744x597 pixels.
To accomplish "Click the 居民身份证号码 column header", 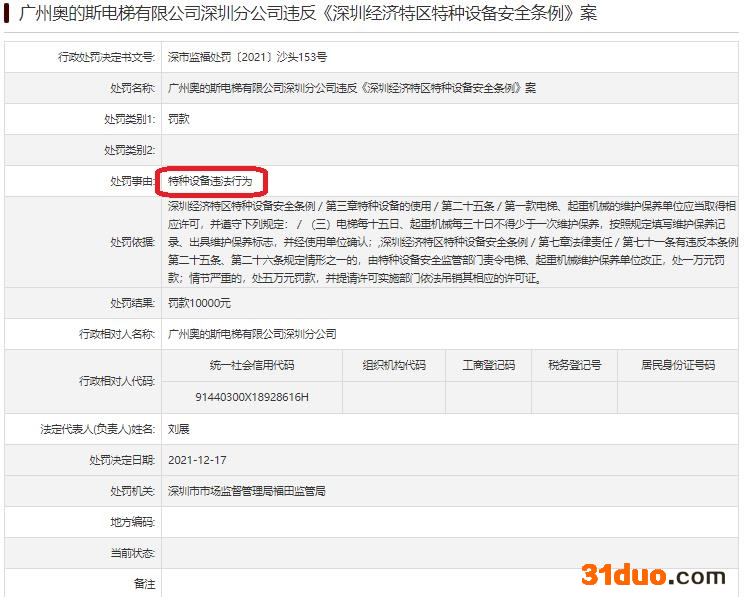I will tap(678, 365).
